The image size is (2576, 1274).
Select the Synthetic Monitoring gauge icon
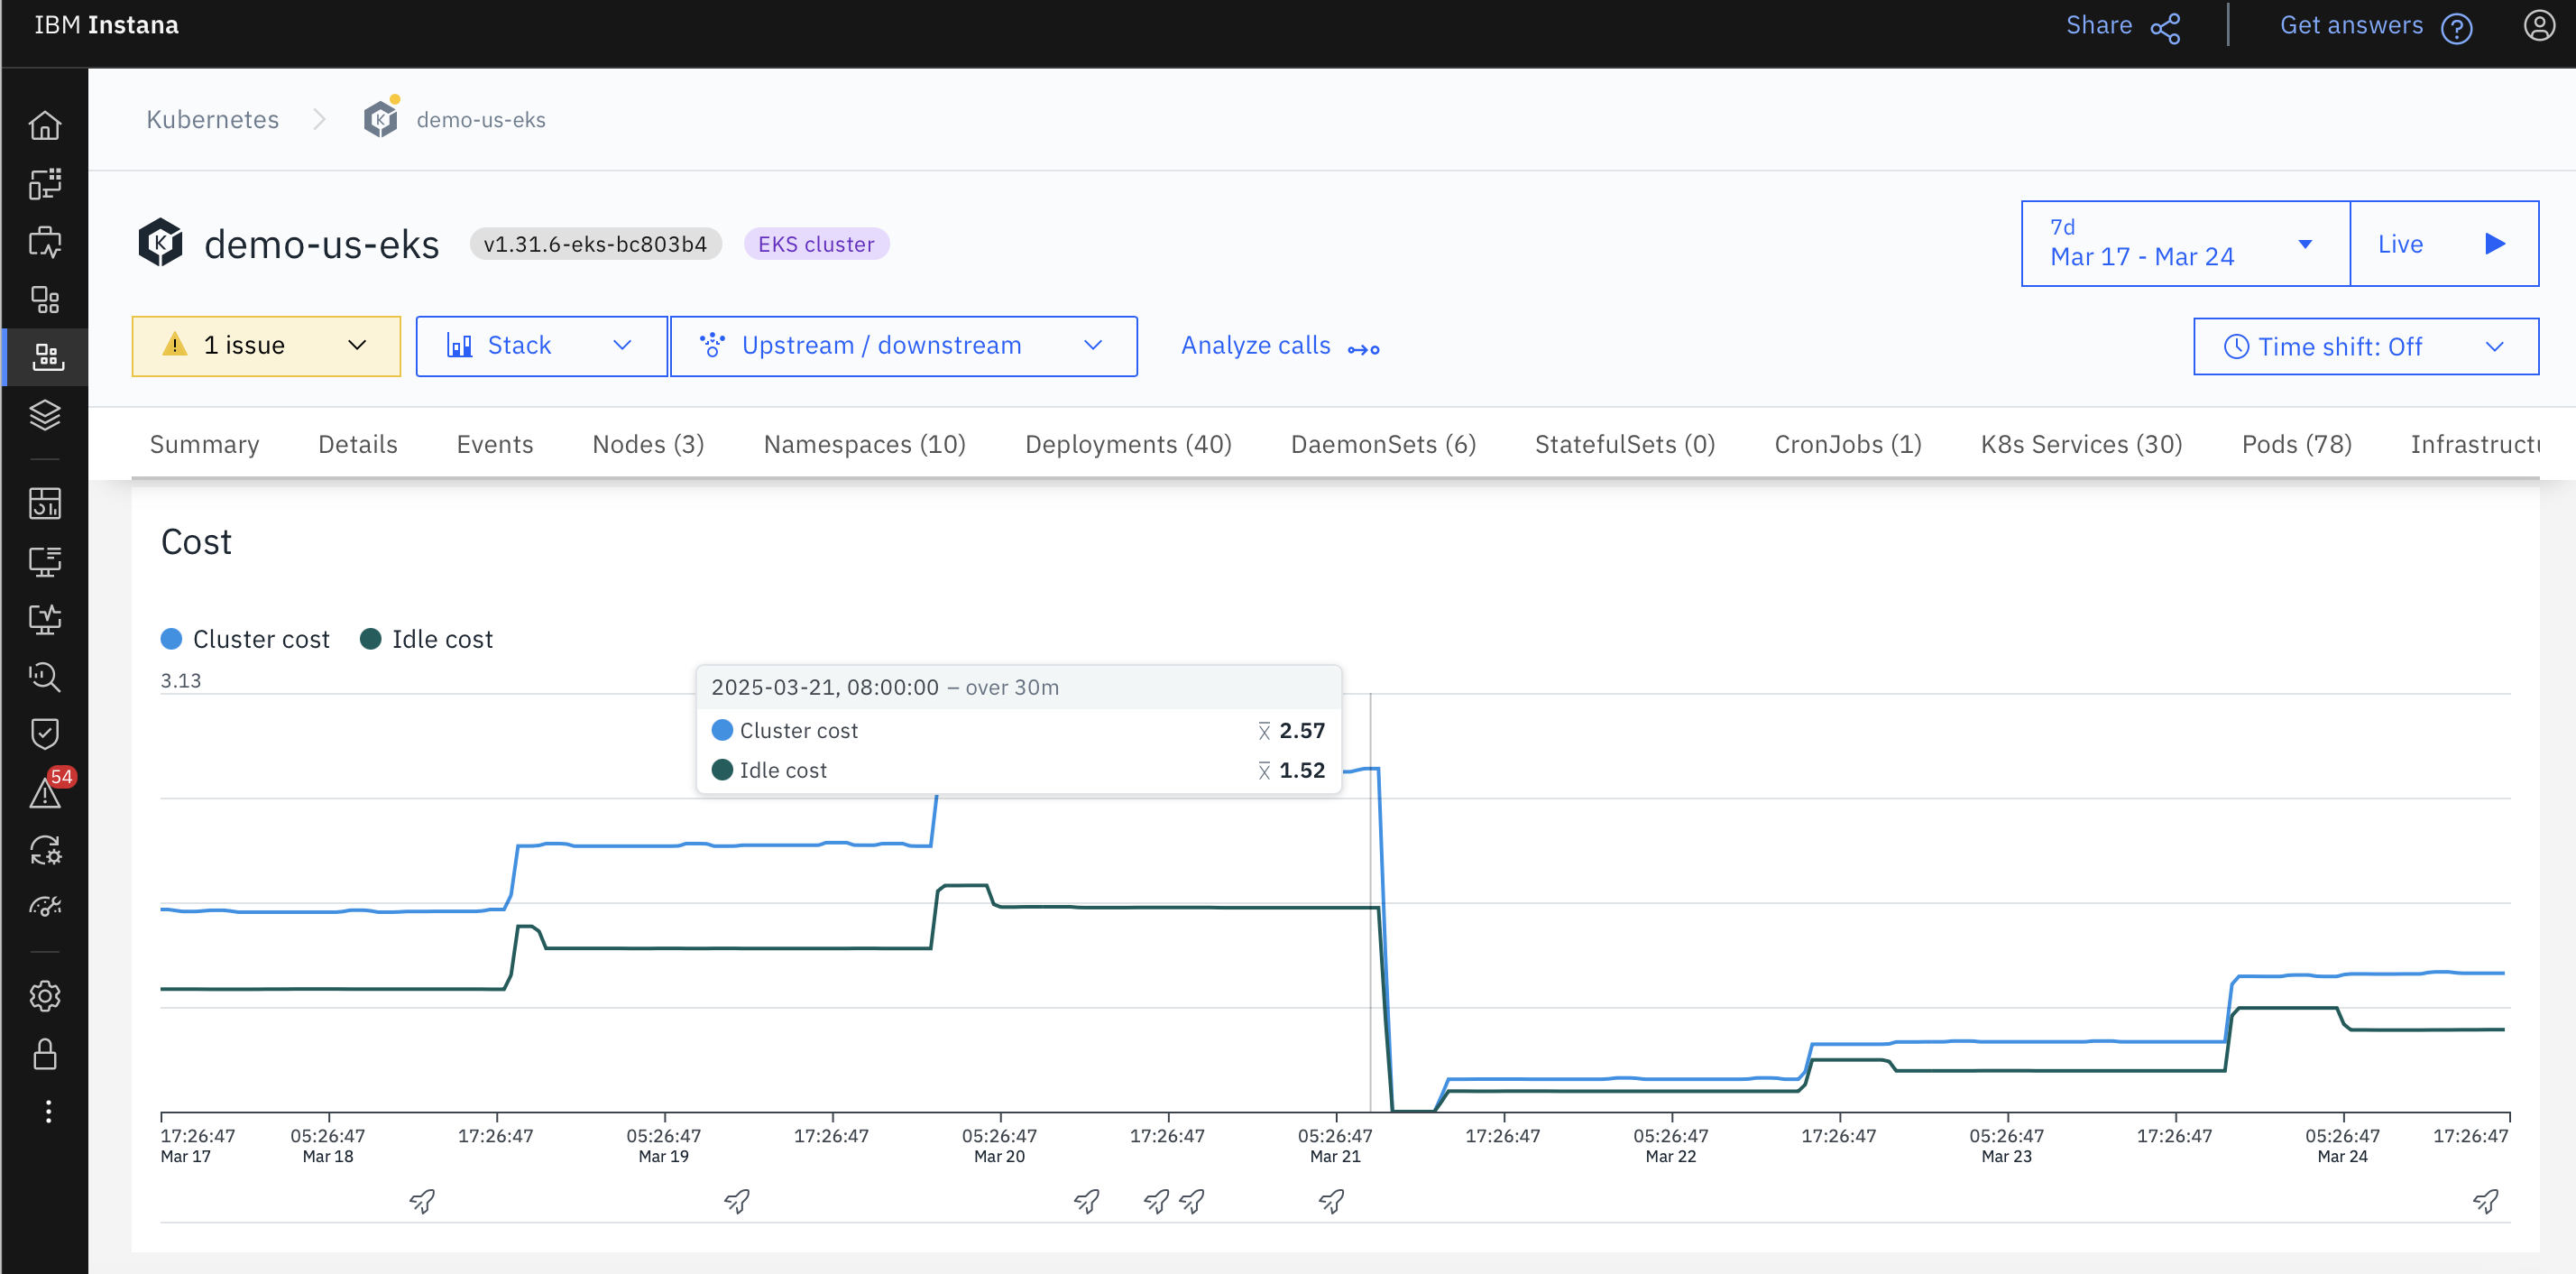point(46,906)
